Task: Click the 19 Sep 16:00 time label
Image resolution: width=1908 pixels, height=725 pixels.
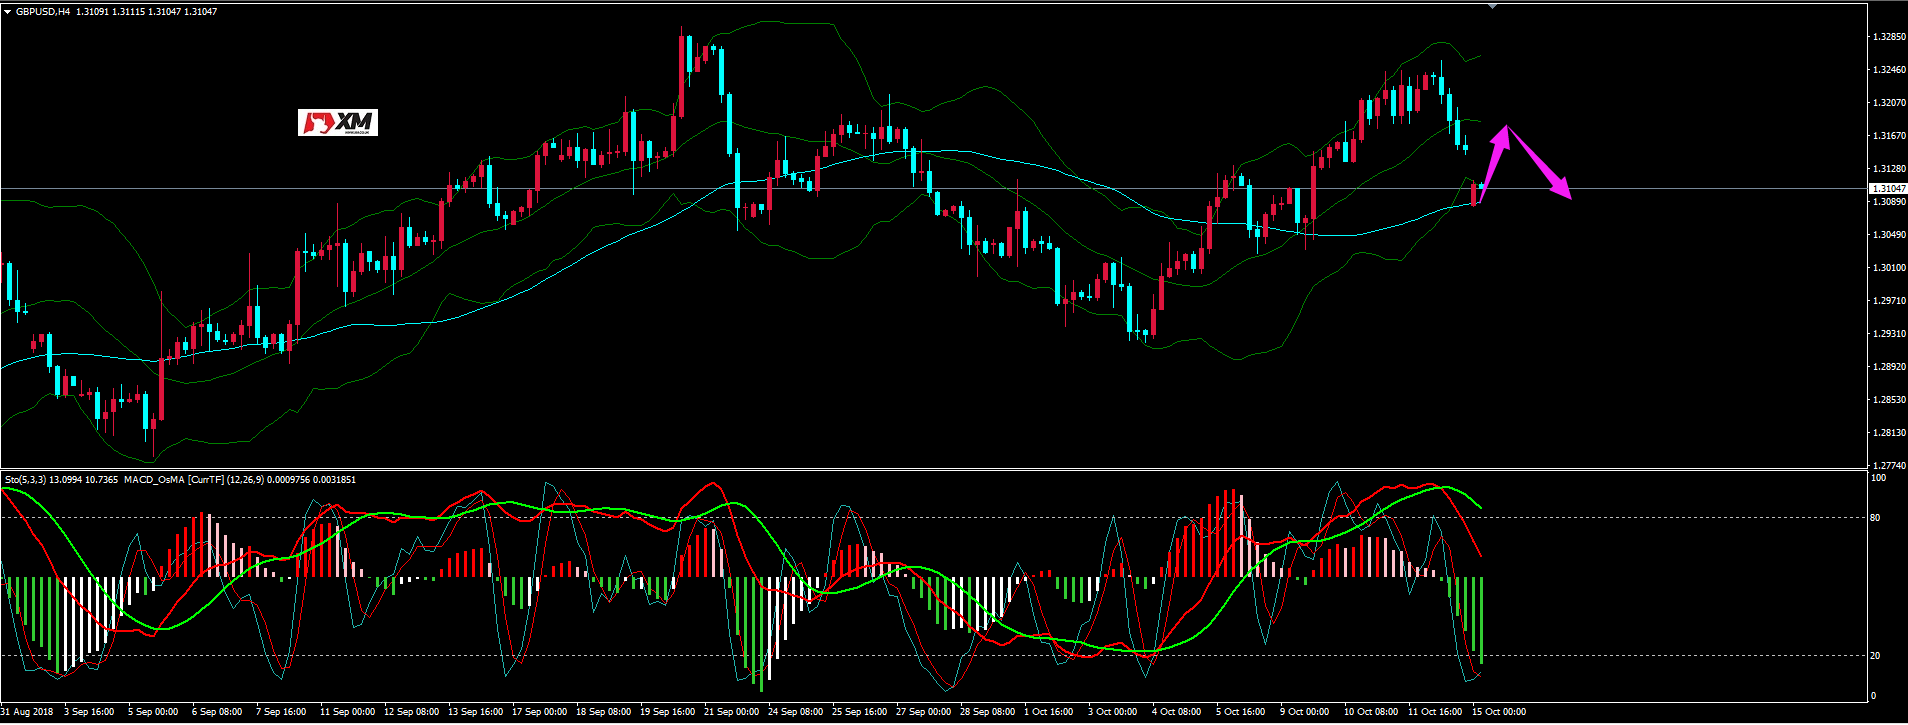Action: point(667,712)
